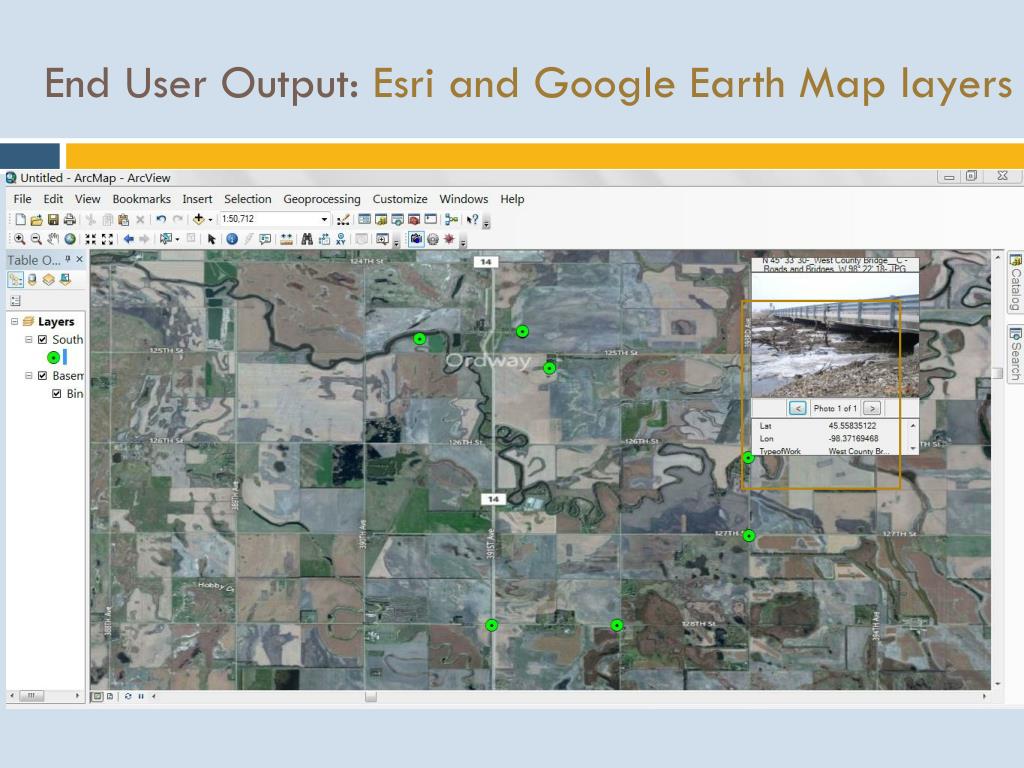Uncheck the South layer visibility checkbox

[43, 340]
